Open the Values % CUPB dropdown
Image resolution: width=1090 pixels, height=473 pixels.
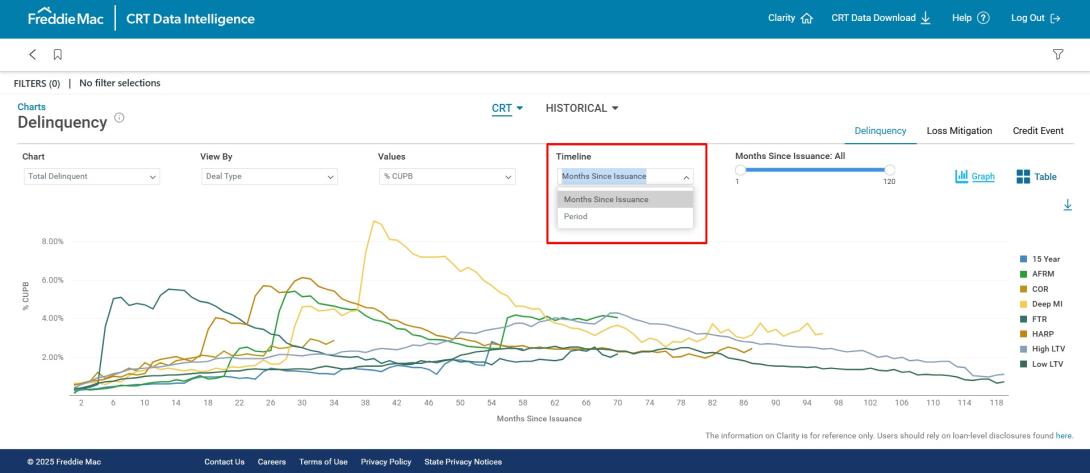pos(446,177)
